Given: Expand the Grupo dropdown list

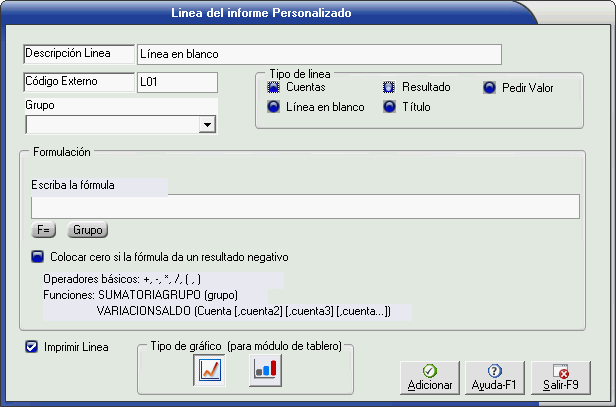Looking at the screenshot, I should point(207,125).
